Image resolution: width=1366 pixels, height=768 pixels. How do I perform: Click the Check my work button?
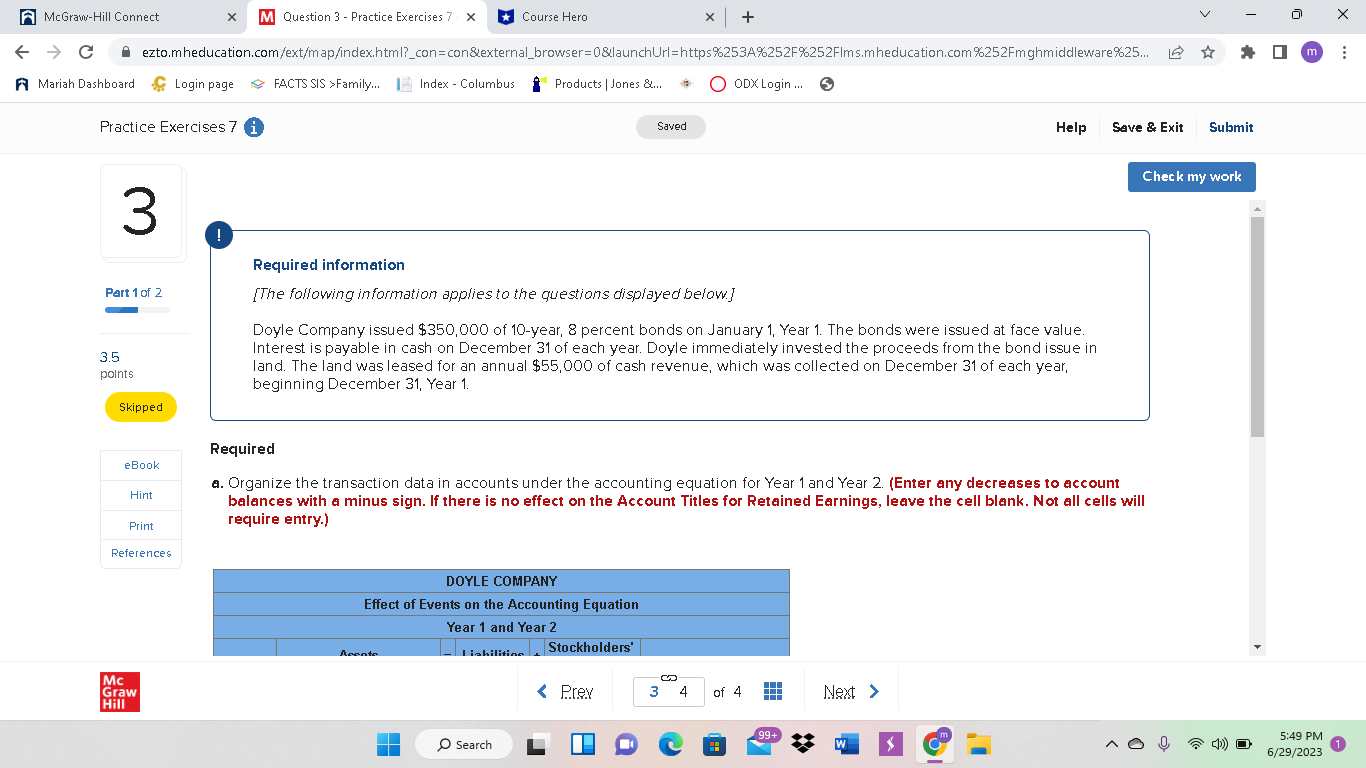click(1191, 176)
